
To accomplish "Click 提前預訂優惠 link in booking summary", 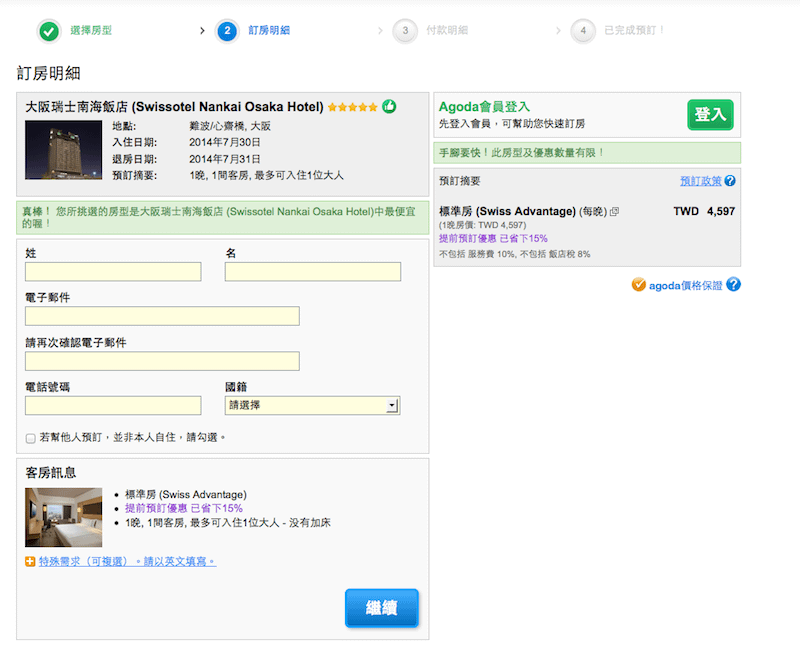I will tap(493, 238).
